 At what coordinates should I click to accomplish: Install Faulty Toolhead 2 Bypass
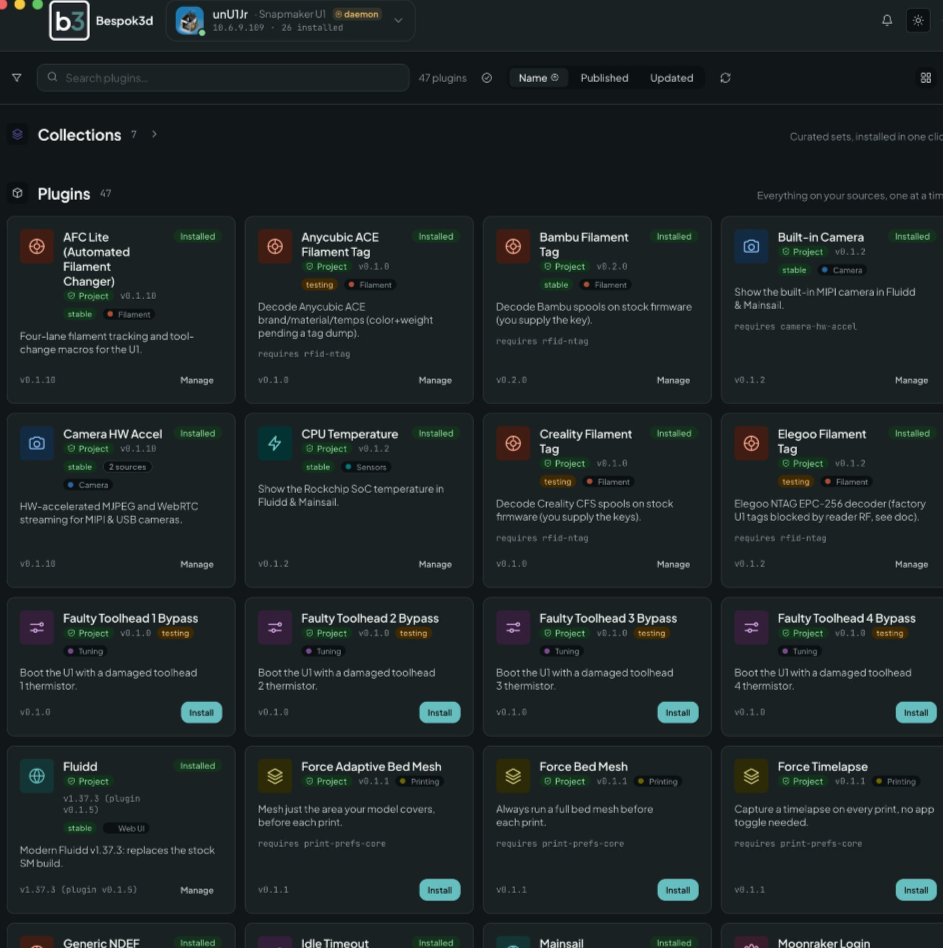pyautogui.click(x=439, y=713)
